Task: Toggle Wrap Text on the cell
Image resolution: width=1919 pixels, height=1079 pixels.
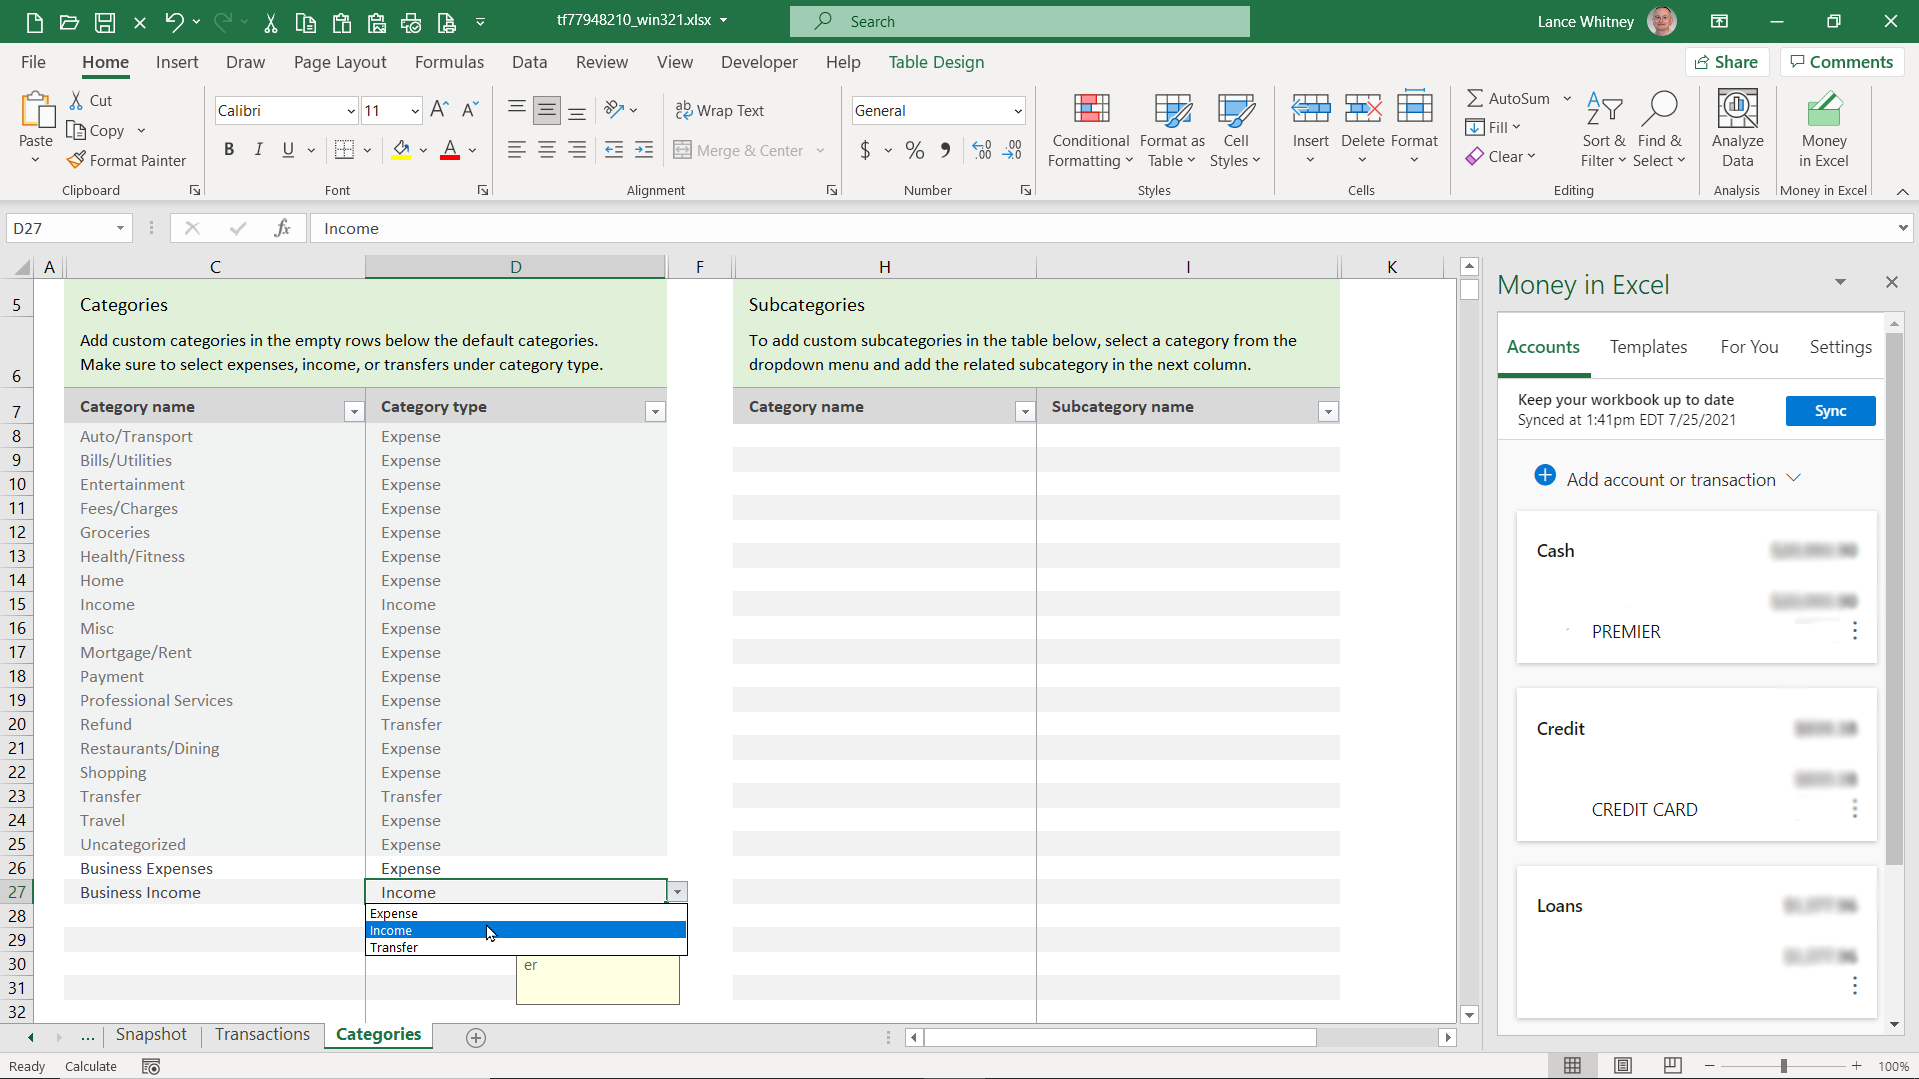Action: [720, 110]
